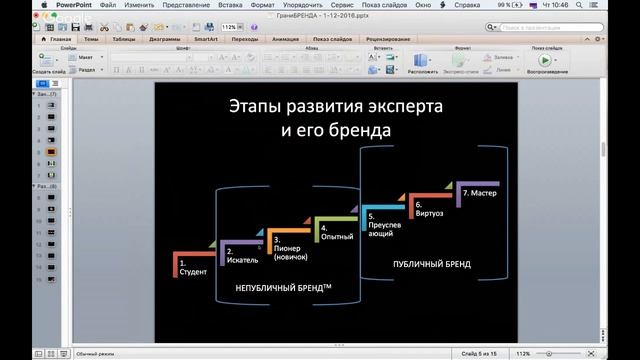Click the vertical scrollbar thumb
The height and width of the screenshot is (360, 640).
pos(603,149)
